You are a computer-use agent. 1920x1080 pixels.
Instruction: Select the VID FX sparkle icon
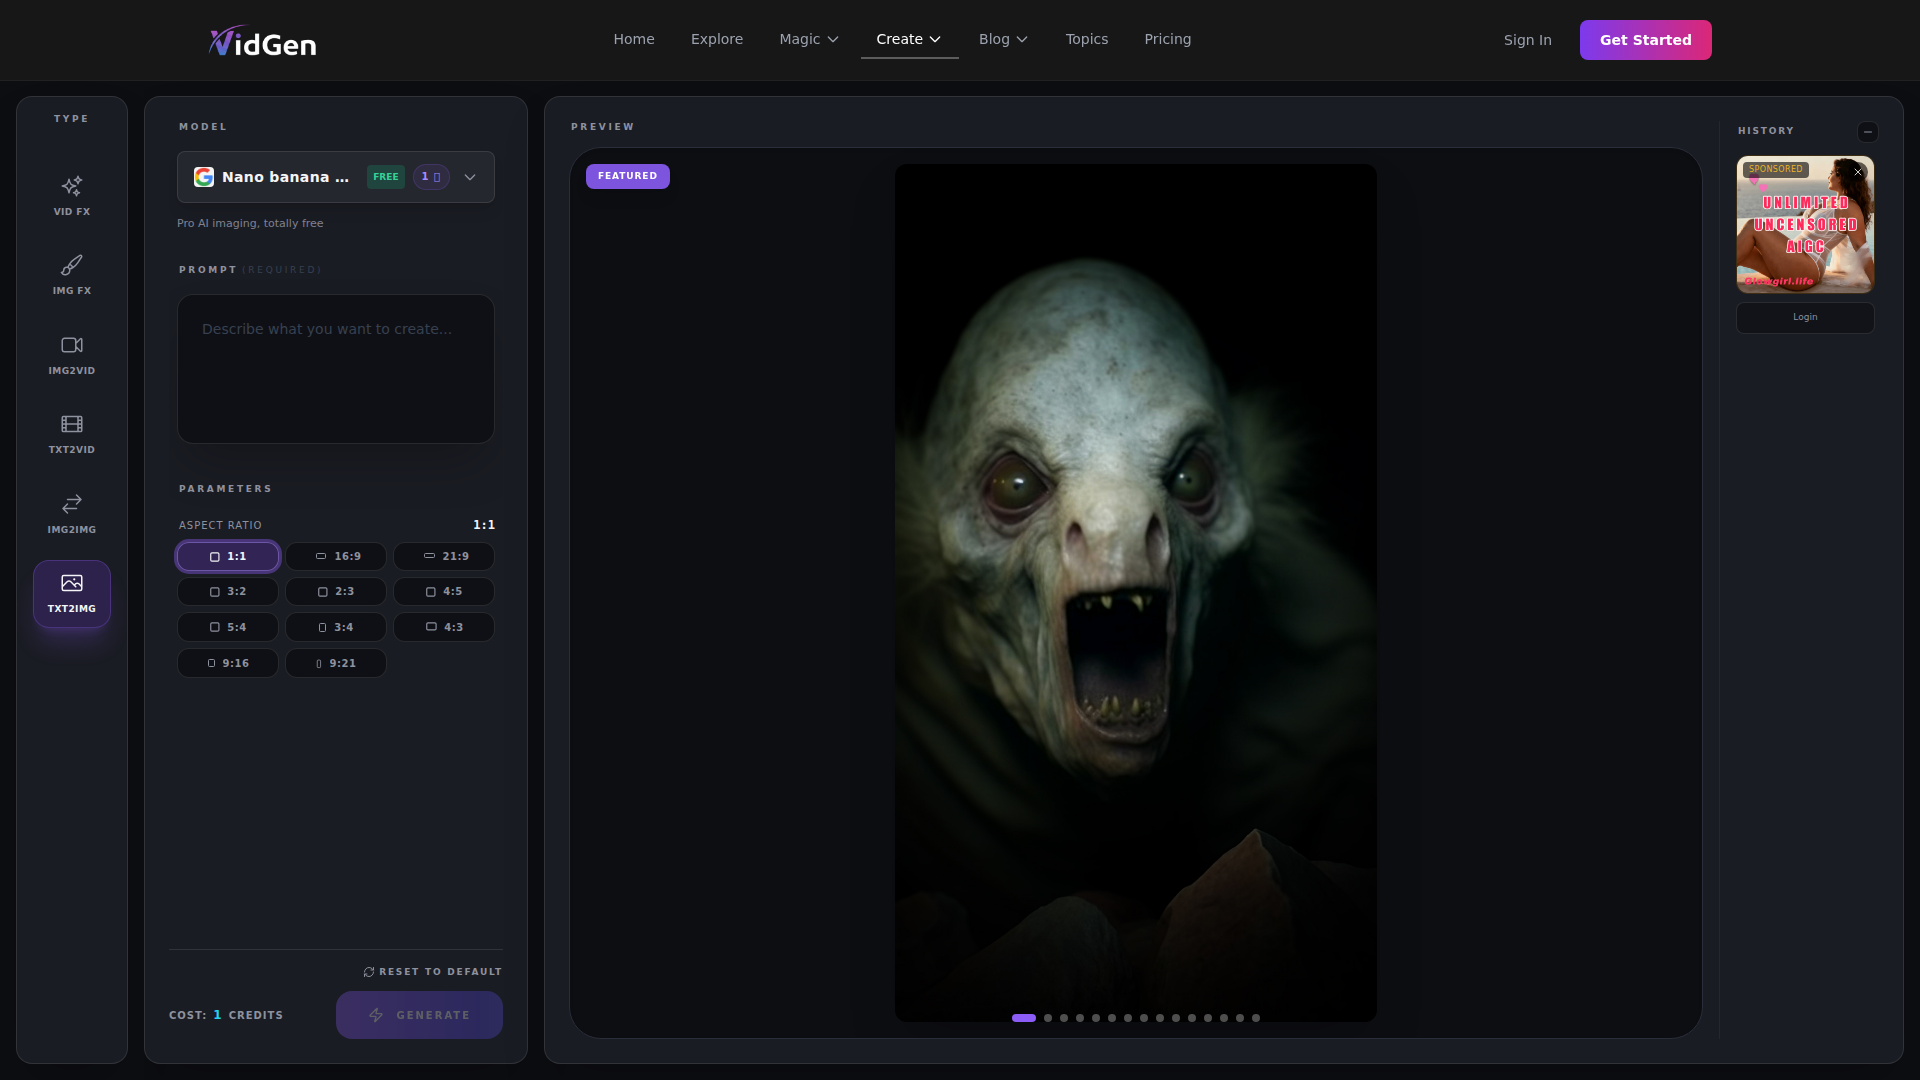(72, 187)
